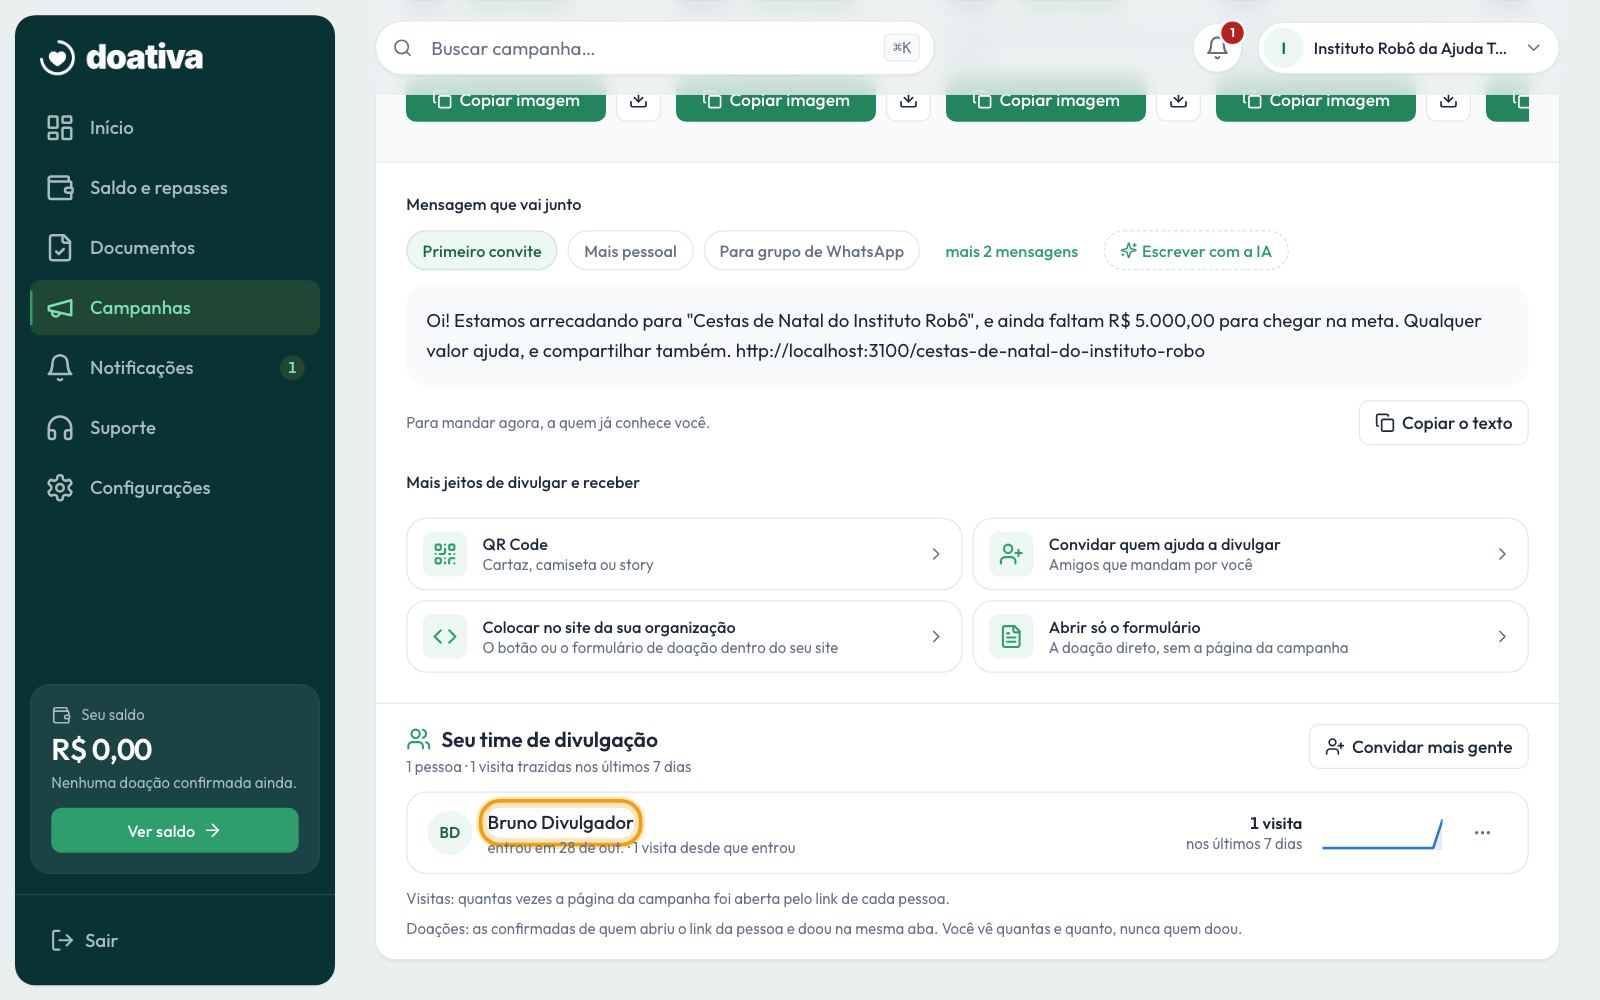Show 'mais 2 mensagens' options
This screenshot has height=1000, width=1600.
(x=1011, y=251)
